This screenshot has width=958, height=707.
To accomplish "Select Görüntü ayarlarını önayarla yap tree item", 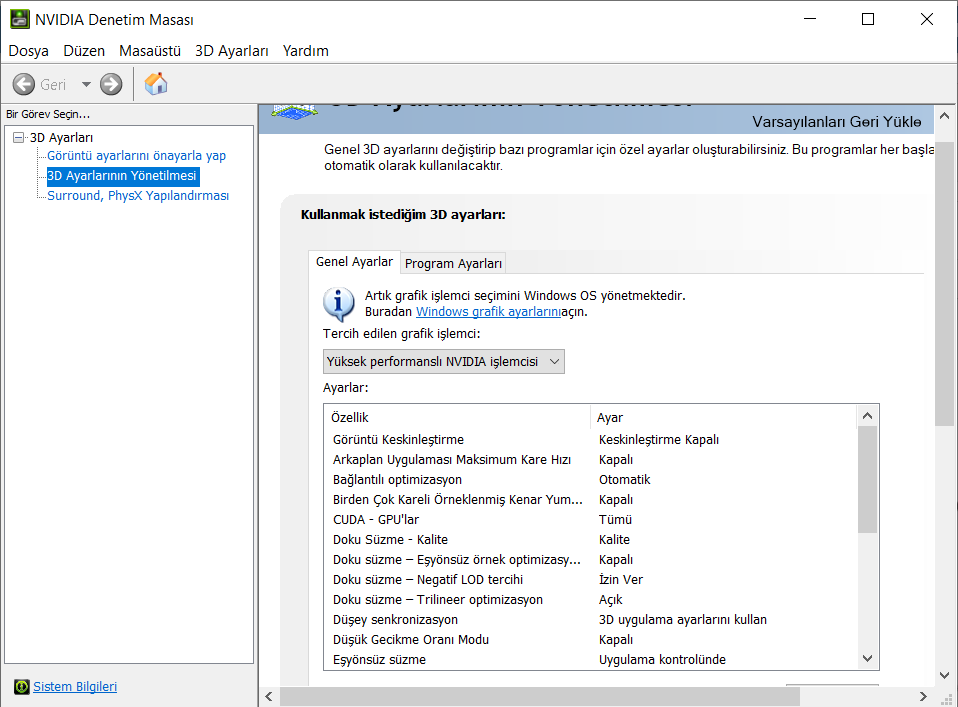I will [x=136, y=156].
